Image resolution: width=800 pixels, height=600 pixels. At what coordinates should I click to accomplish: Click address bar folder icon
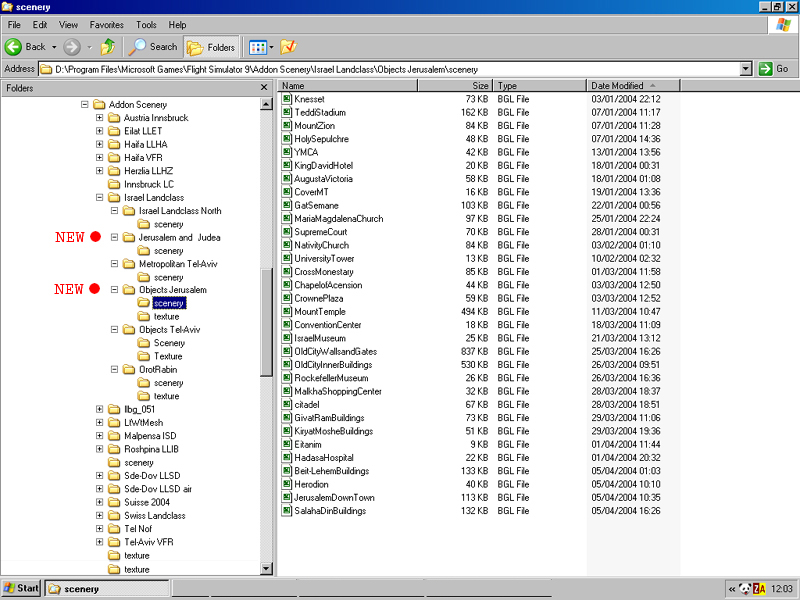[46, 69]
